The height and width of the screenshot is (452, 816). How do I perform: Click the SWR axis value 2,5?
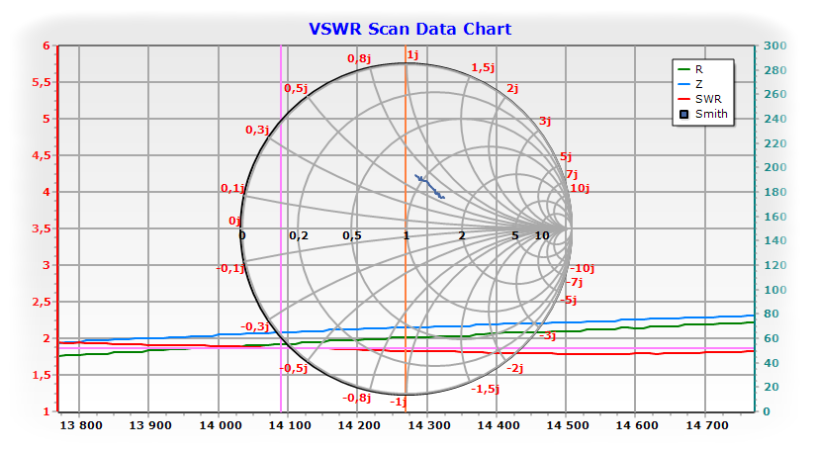point(42,302)
